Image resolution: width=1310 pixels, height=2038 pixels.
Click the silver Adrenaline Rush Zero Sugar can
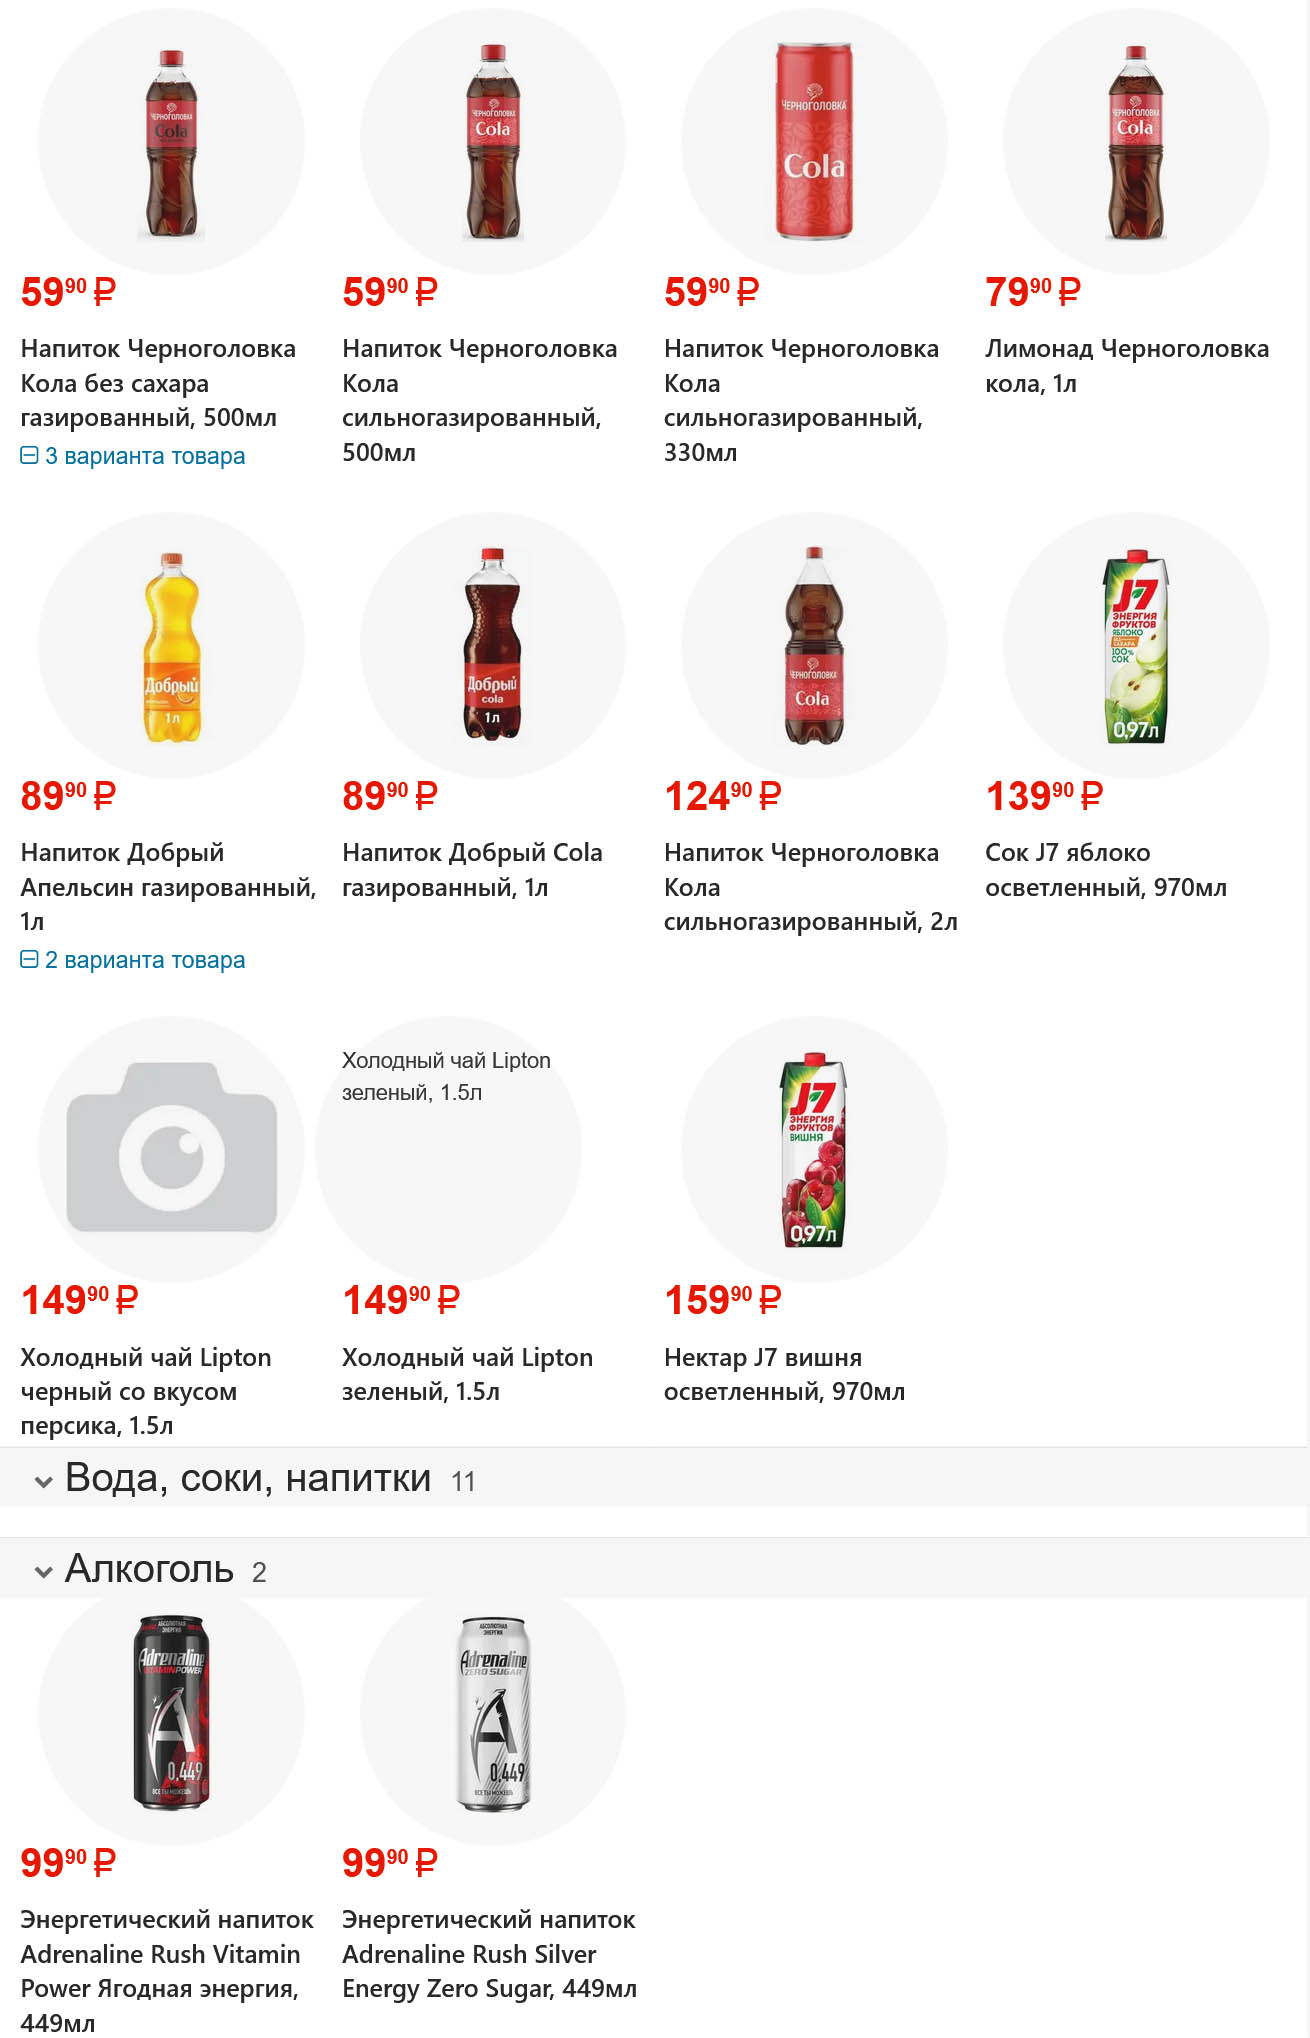point(492,1713)
